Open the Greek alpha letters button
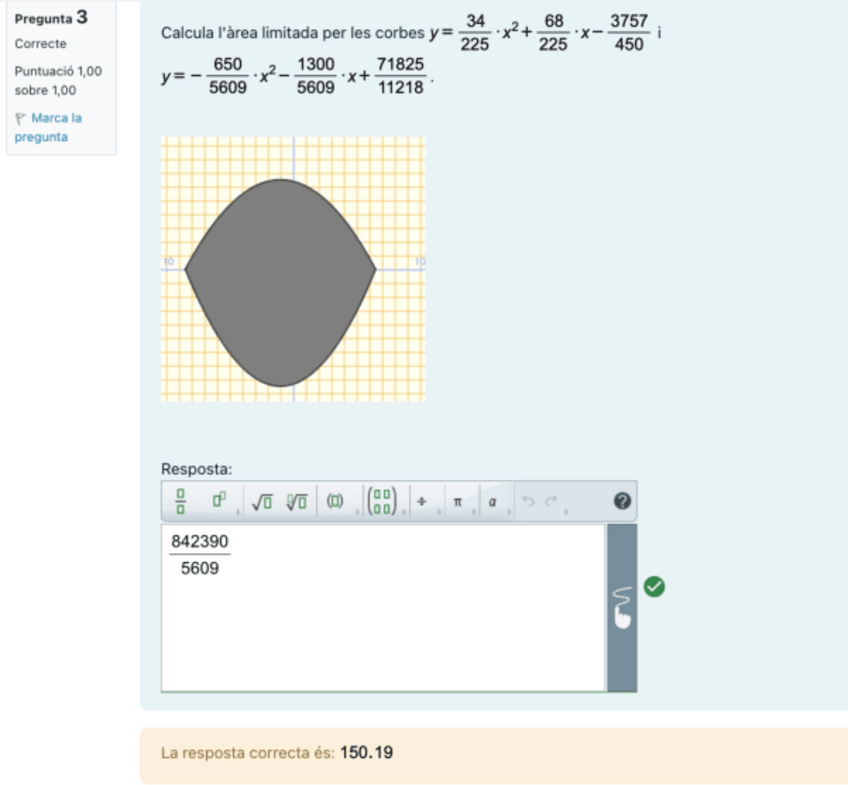The height and width of the screenshot is (785, 848). [x=492, y=502]
